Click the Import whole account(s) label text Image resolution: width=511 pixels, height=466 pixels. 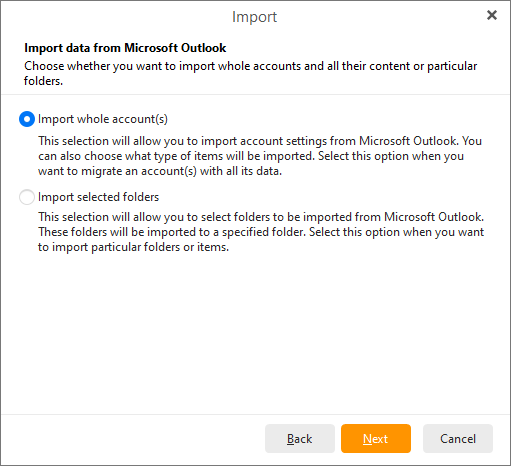click(x=103, y=119)
